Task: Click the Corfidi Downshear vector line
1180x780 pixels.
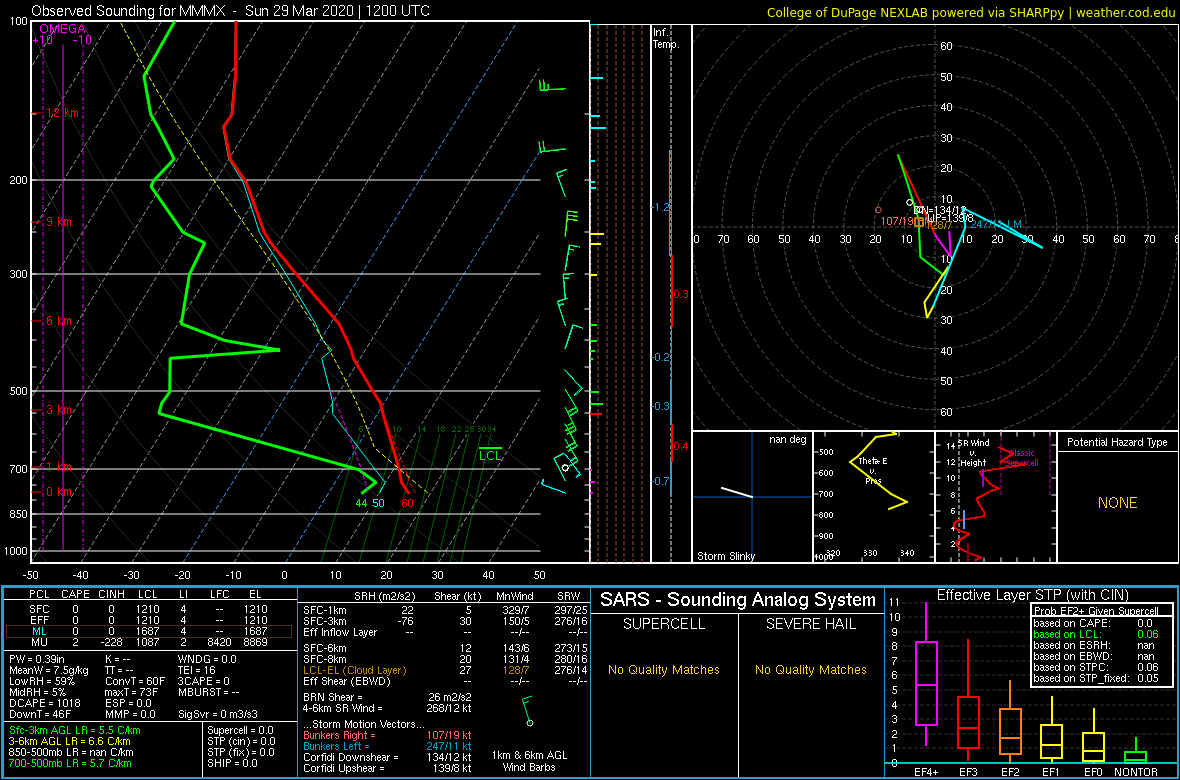Action: click(388, 757)
